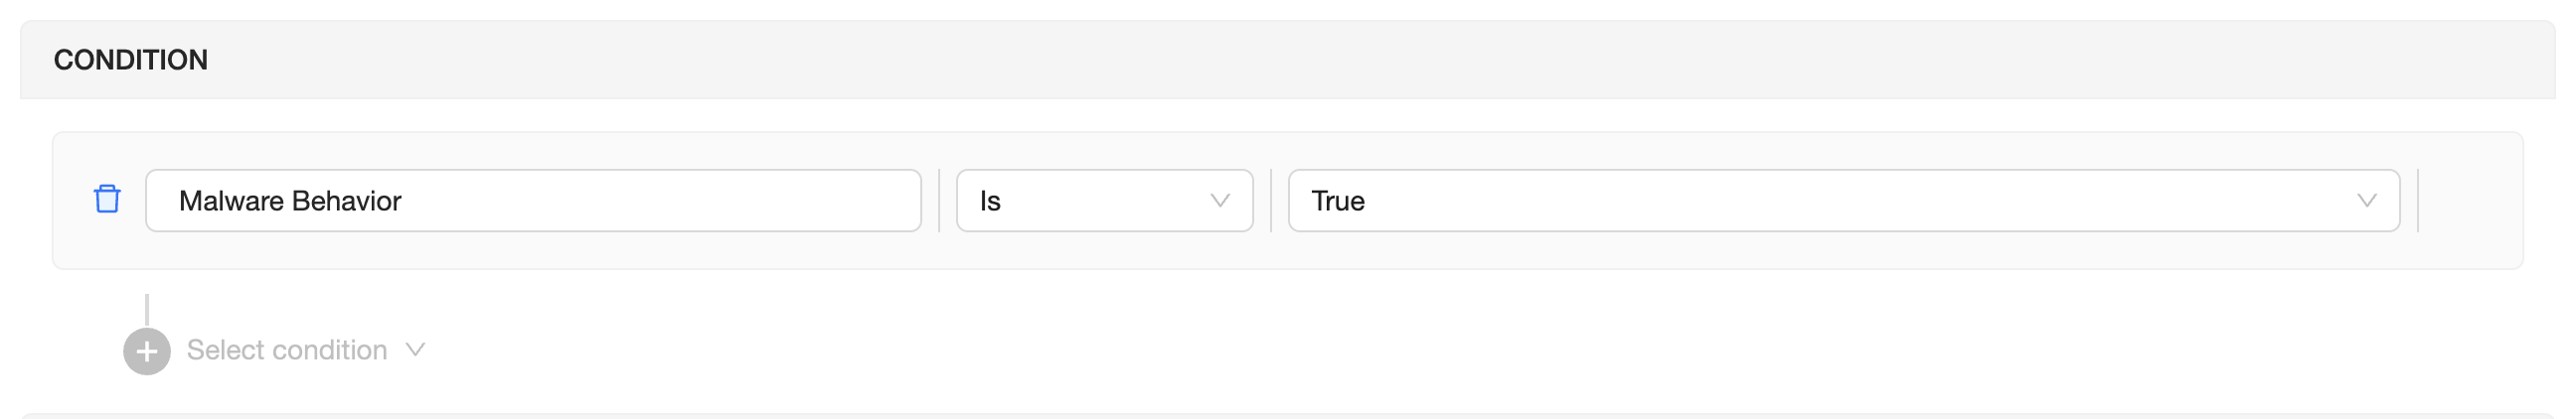Image resolution: width=2576 pixels, height=419 pixels.
Task: Click the chevron next to Select condition
Action: point(415,350)
